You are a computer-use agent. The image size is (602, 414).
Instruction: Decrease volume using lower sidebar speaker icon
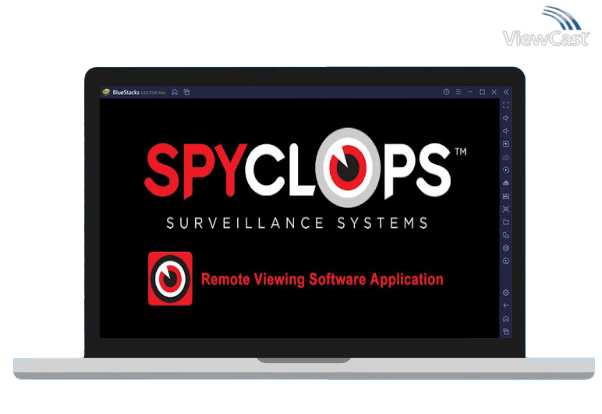(506, 131)
